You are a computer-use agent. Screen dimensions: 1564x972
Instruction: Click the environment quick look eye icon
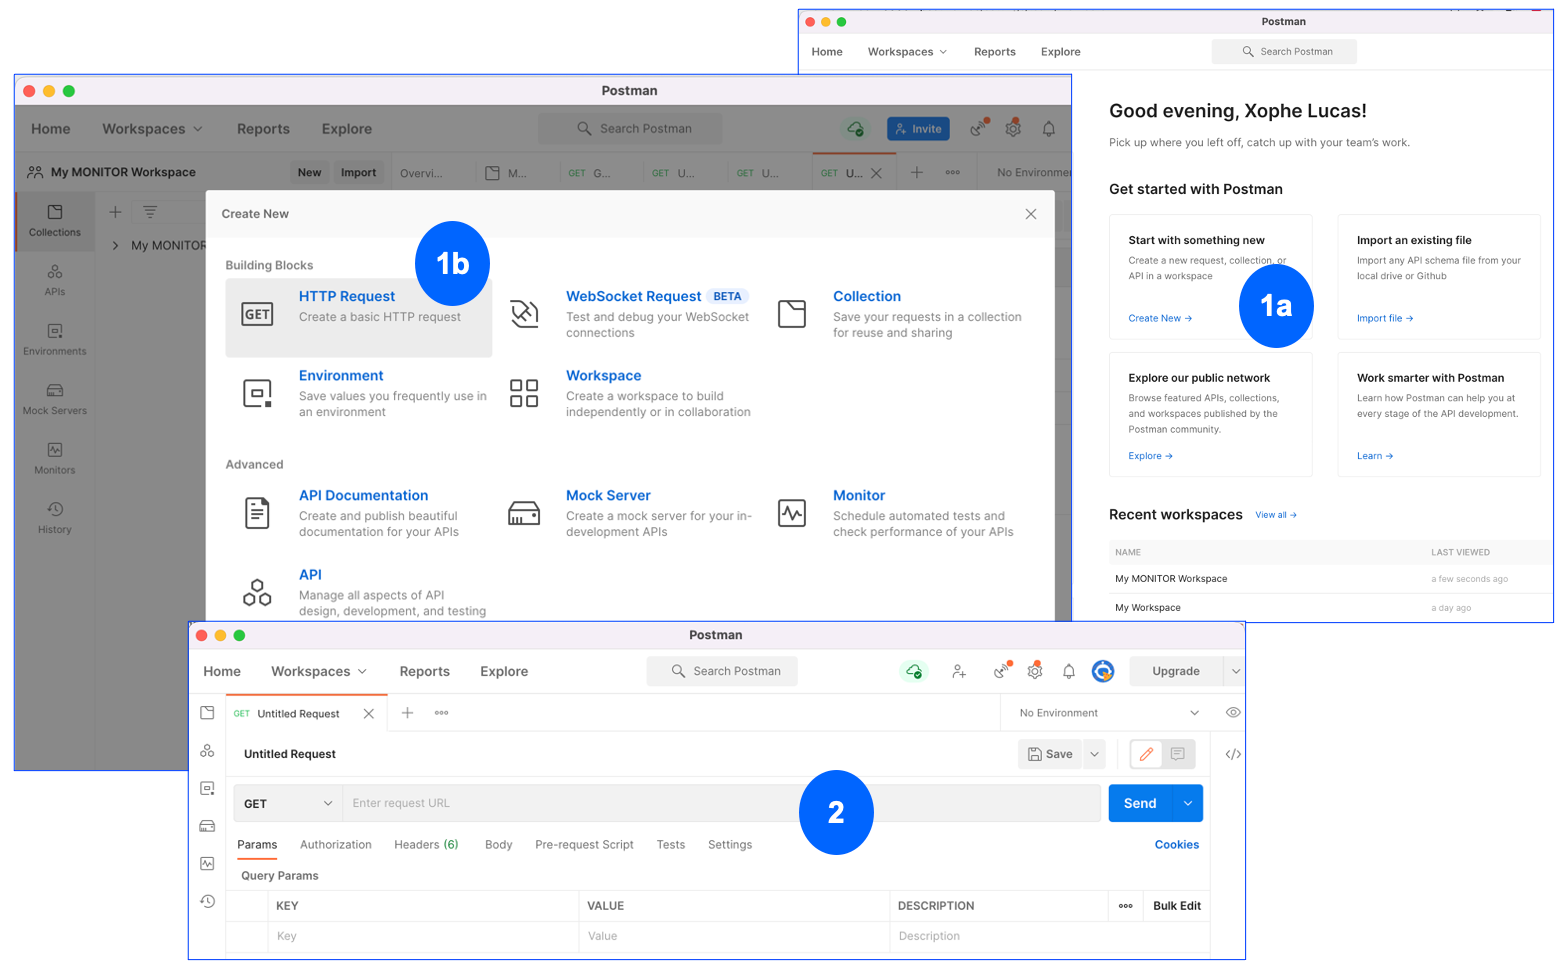click(x=1233, y=713)
